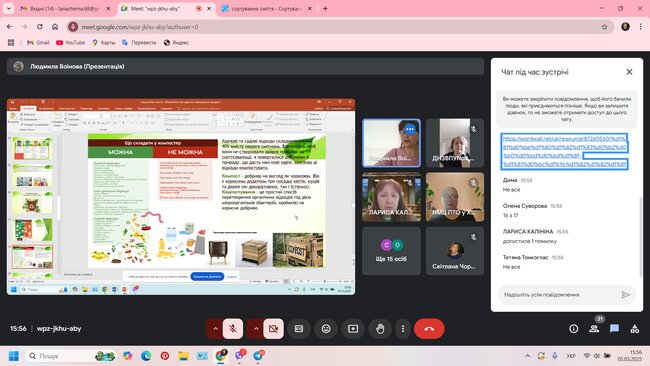650x366 pixels.
Task: Open the activities shapes icon
Action: click(635, 329)
